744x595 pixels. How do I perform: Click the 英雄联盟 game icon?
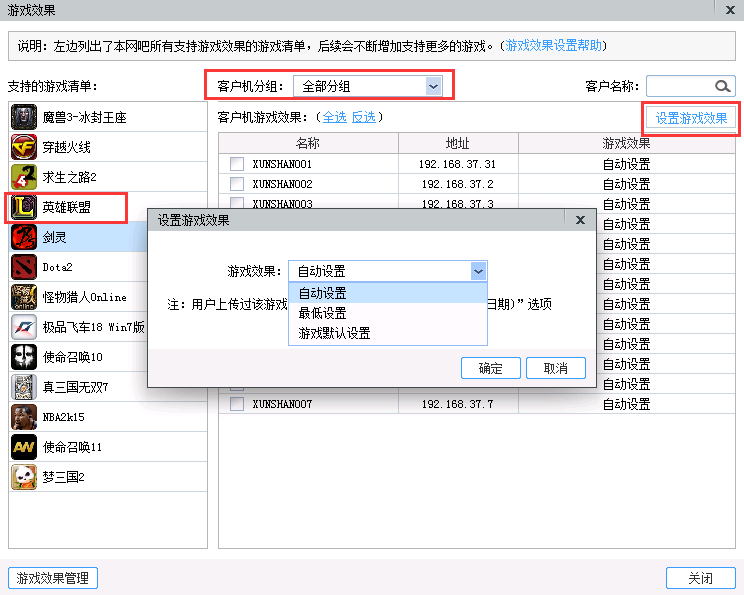pyautogui.click(x=24, y=207)
